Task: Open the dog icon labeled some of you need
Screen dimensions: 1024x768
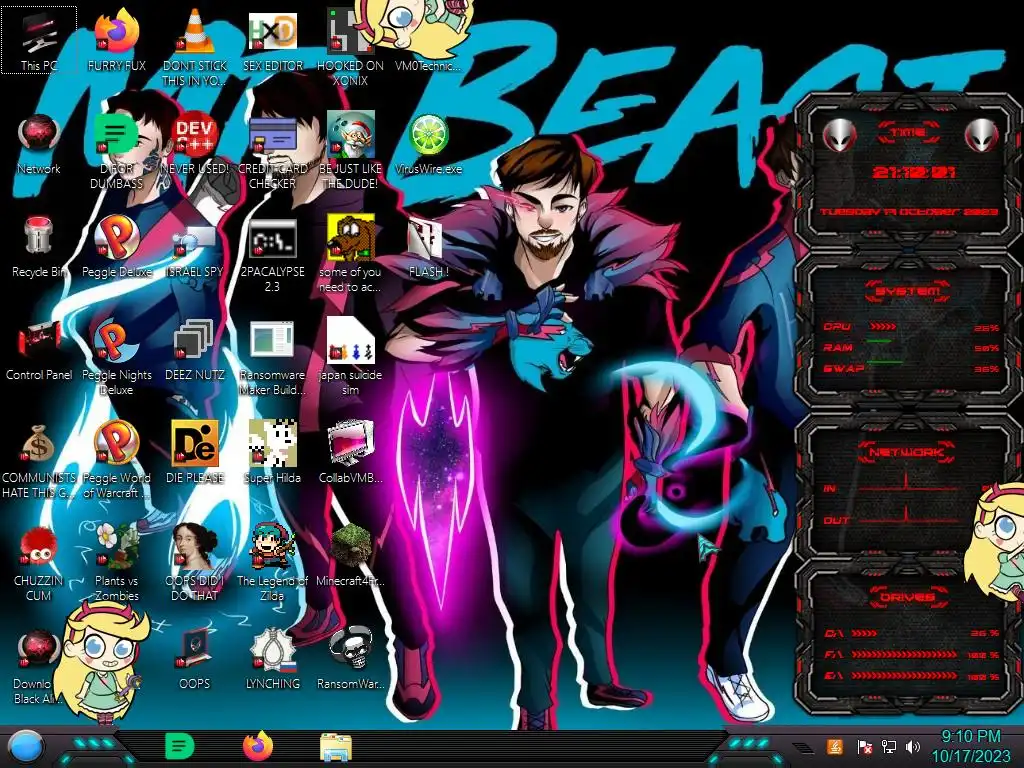Action: click(350, 255)
